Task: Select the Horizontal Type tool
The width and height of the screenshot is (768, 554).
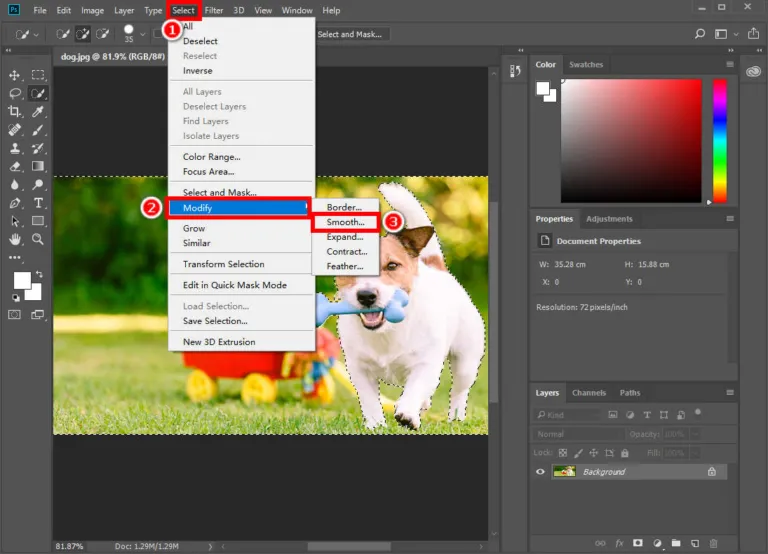Action: coord(38,203)
